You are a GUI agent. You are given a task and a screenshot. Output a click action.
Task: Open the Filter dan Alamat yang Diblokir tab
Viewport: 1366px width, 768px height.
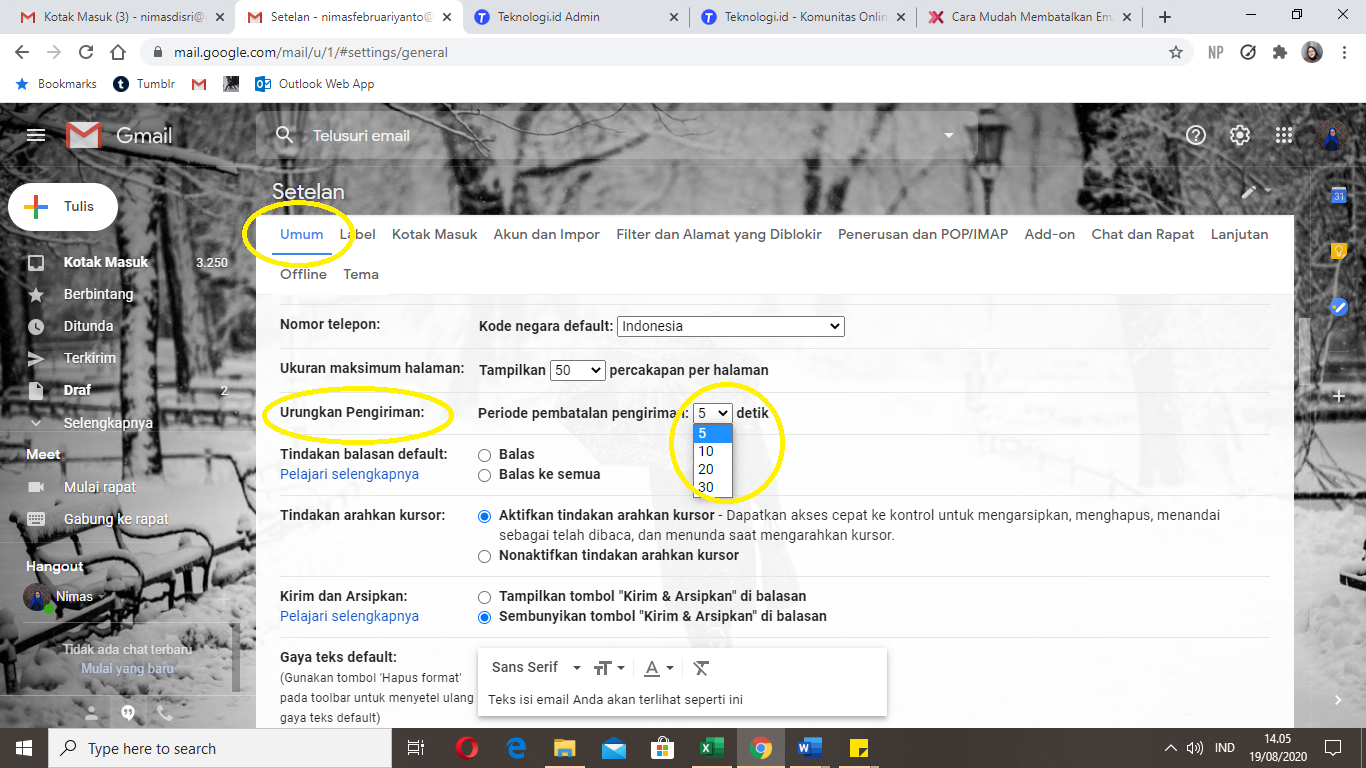coord(718,234)
